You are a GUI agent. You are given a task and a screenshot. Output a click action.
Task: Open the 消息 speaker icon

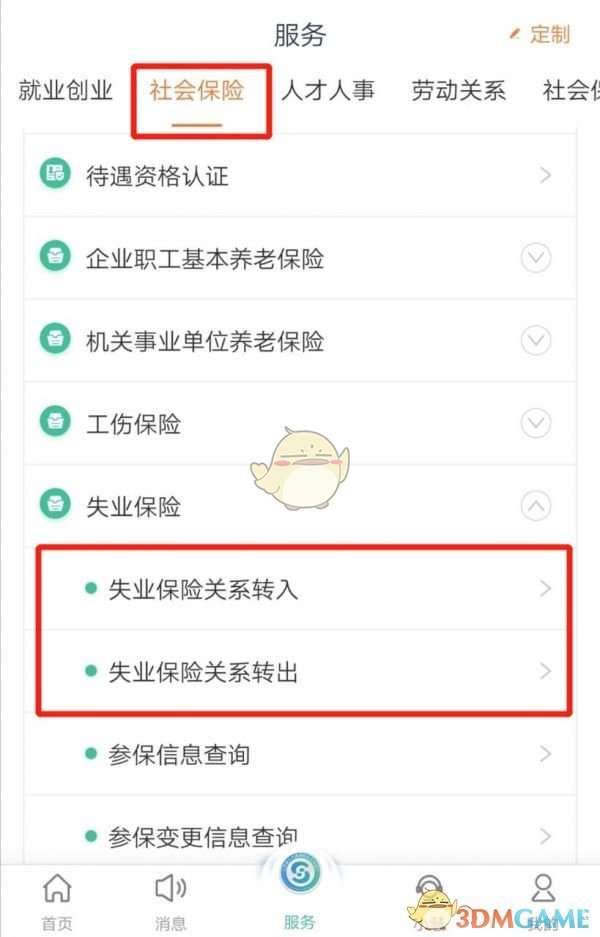click(170, 888)
